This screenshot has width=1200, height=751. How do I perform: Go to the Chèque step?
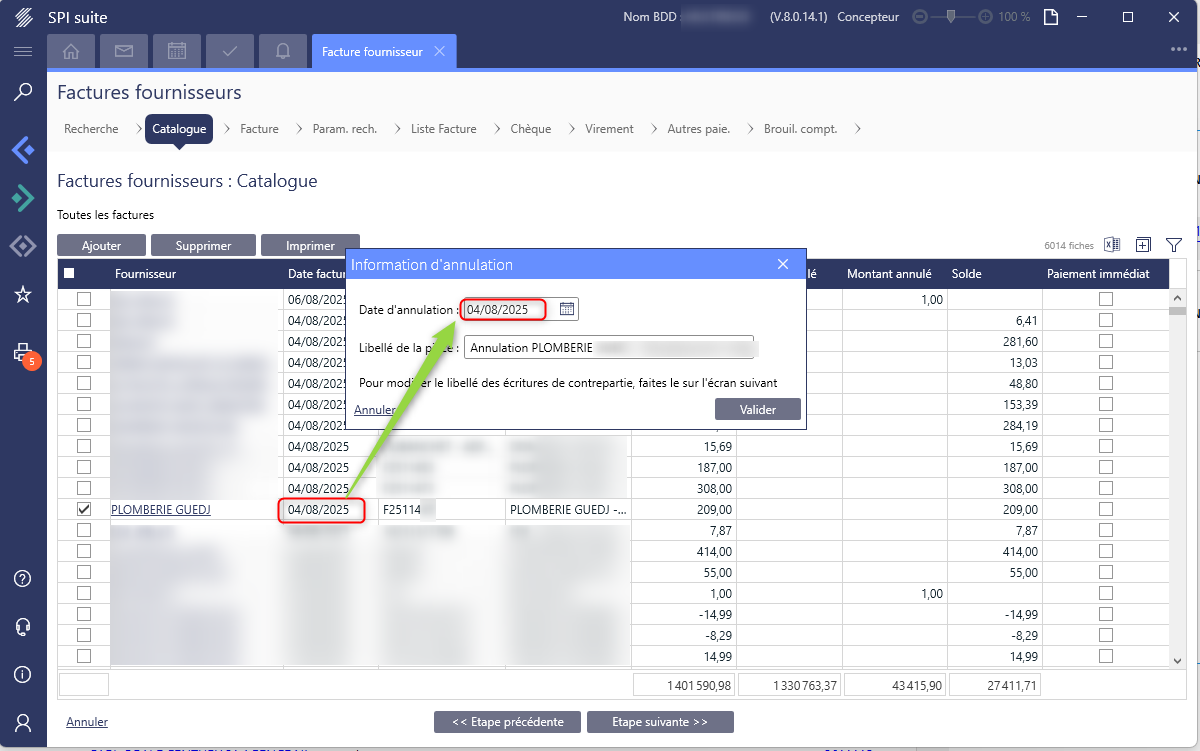coord(530,129)
